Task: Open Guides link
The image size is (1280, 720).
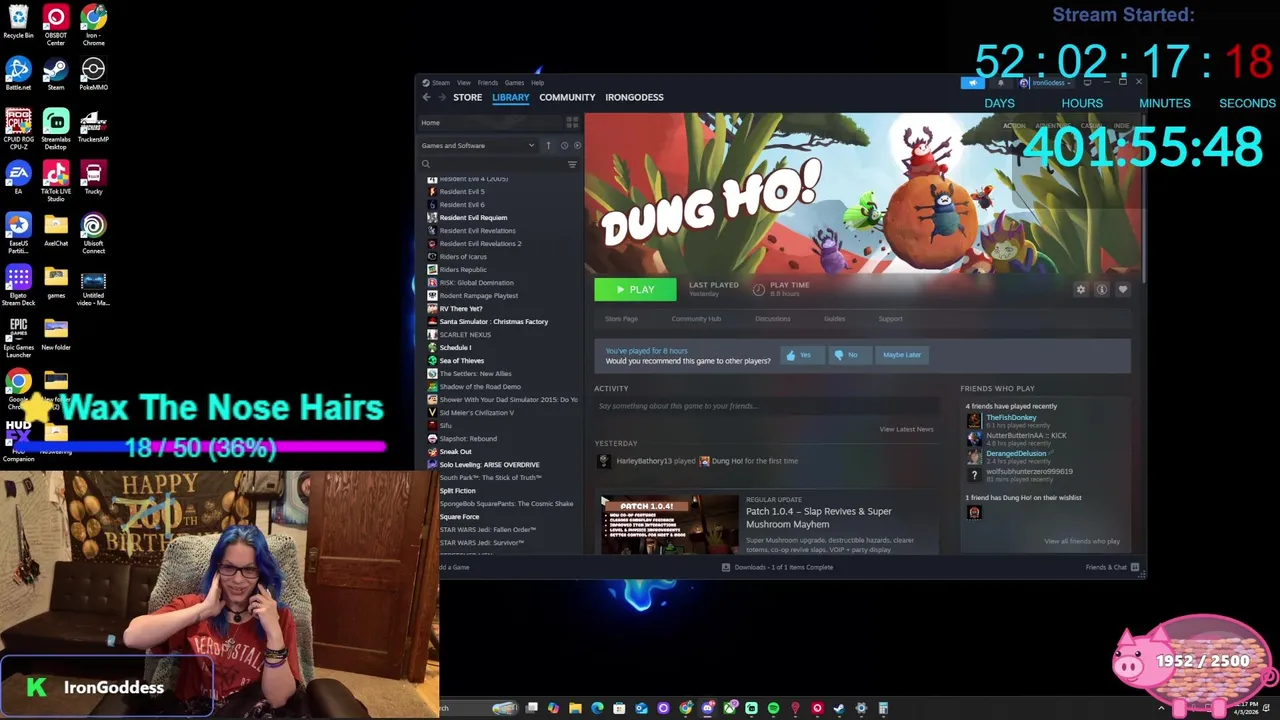Action: (x=834, y=319)
